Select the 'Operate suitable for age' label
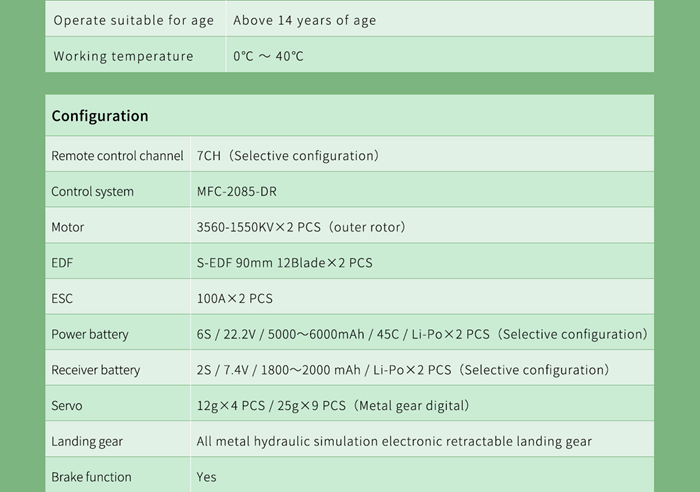The width and height of the screenshot is (700, 492). 133,20
